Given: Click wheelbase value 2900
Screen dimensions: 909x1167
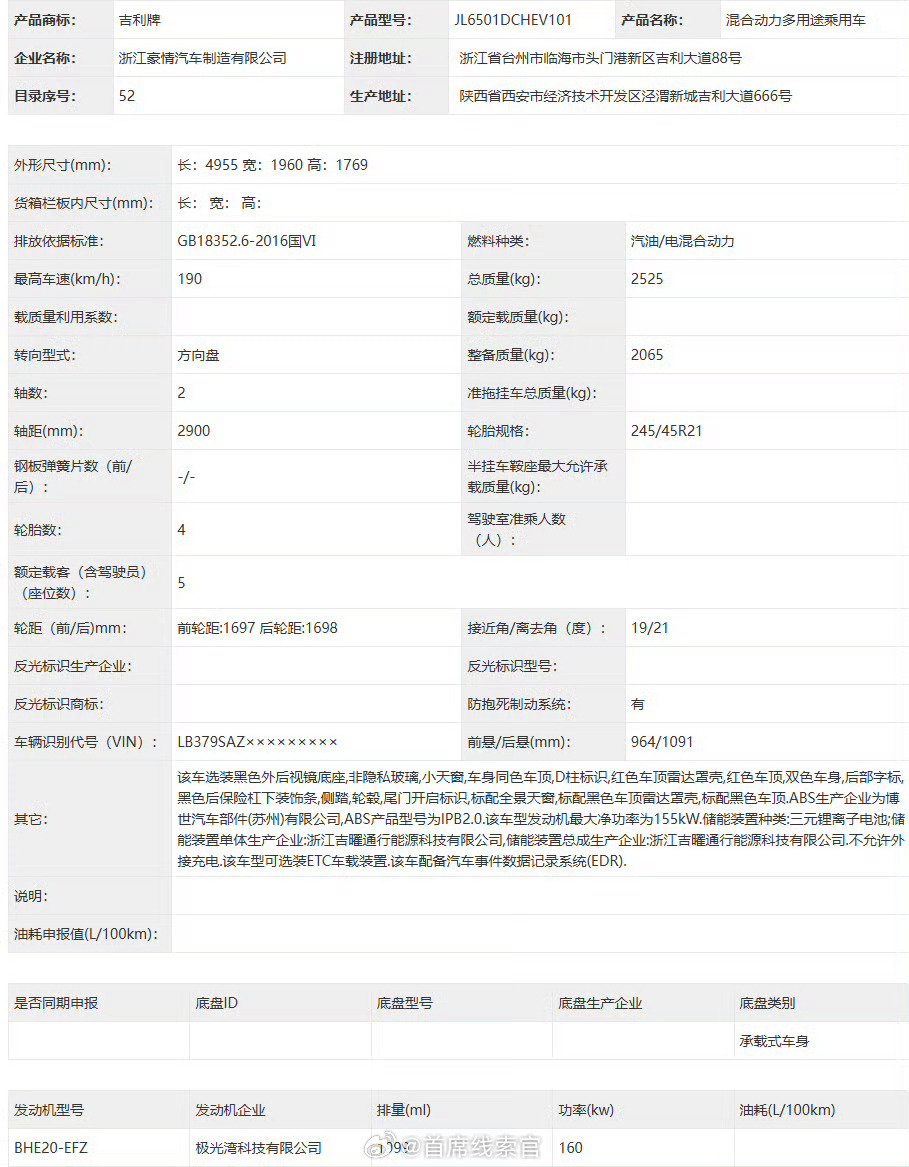Looking at the screenshot, I should tap(194, 431).
